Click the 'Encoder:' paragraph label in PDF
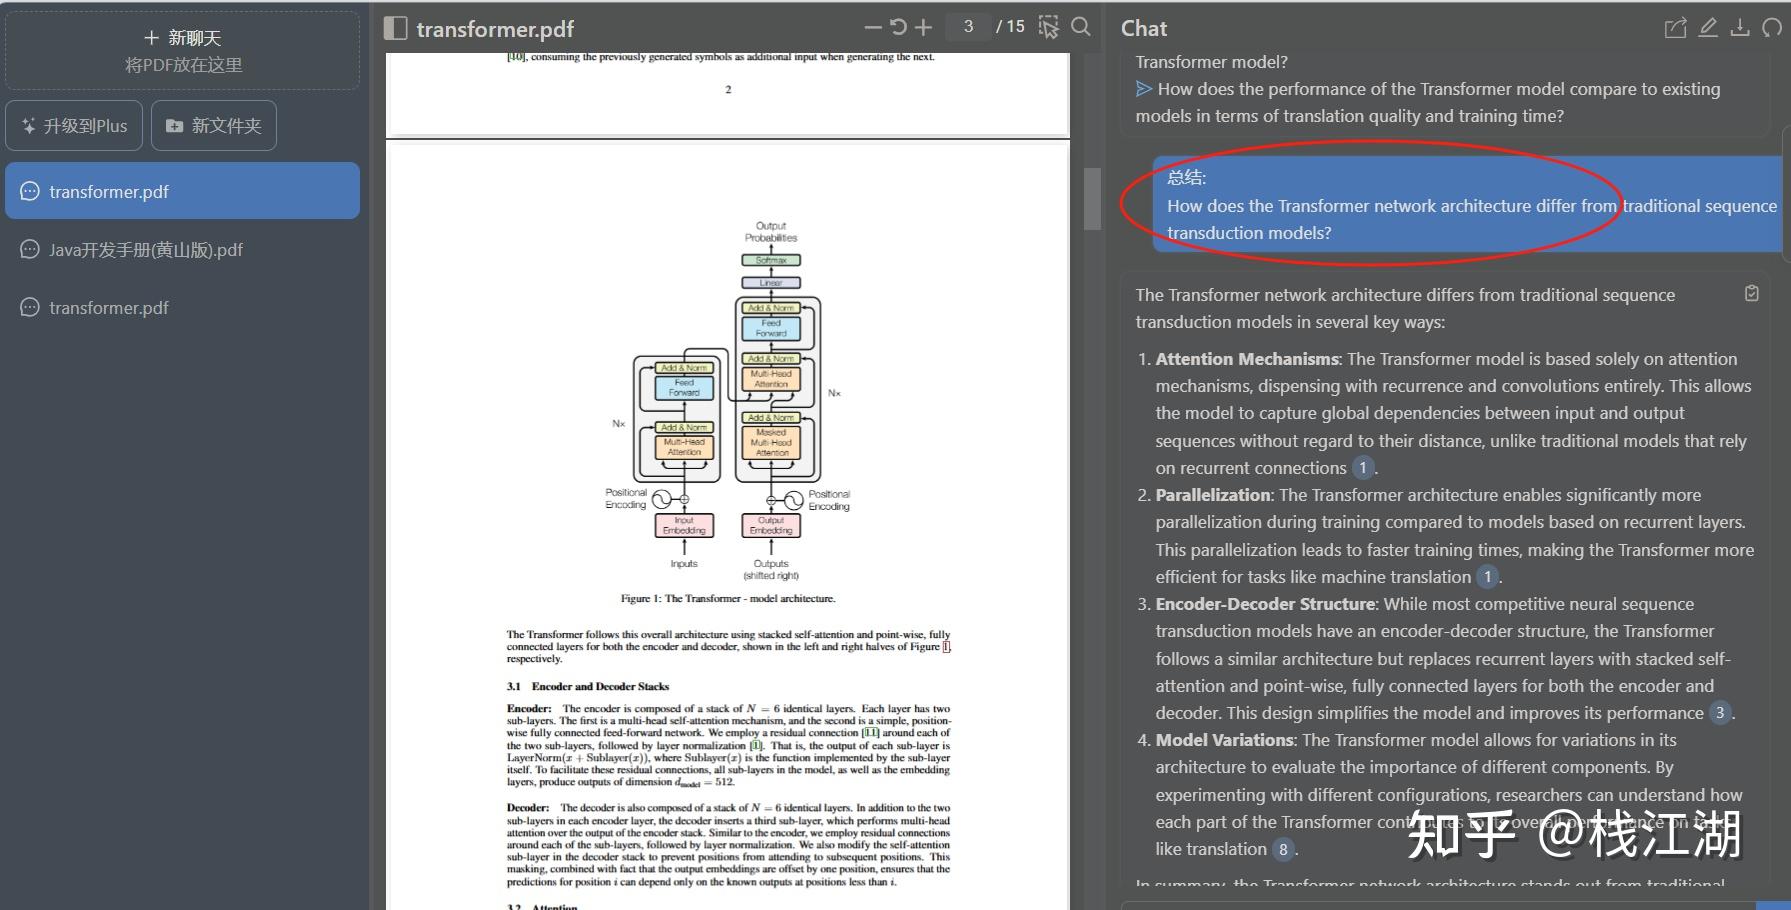 (x=529, y=708)
